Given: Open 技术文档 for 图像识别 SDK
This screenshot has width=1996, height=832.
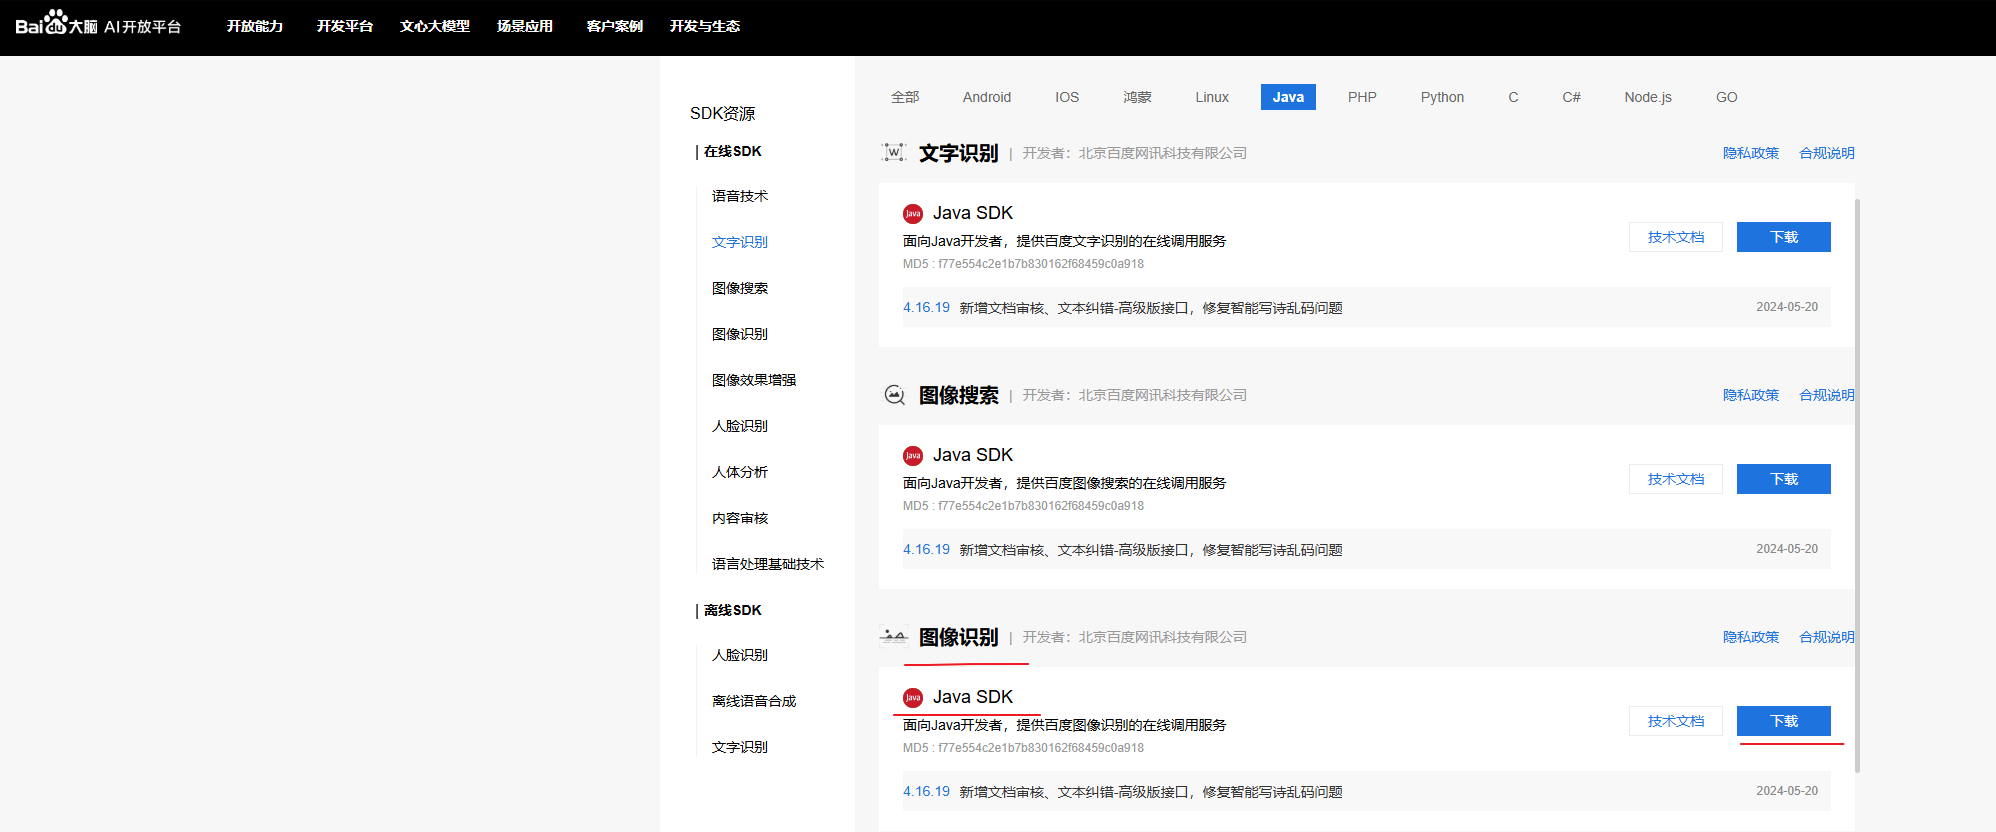Looking at the screenshot, I should (1676, 721).
